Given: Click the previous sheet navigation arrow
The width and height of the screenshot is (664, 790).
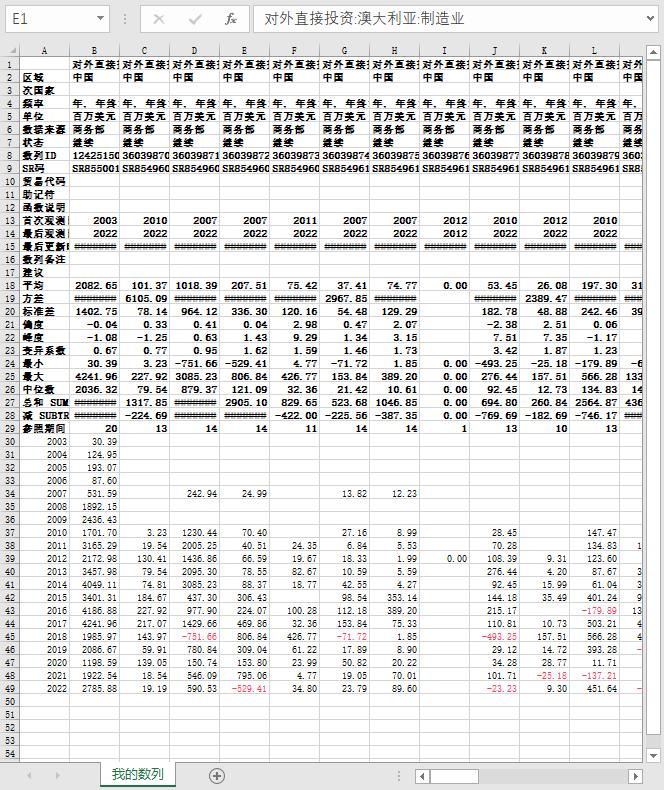Looking at the screenshot, I should click(29, 775).
